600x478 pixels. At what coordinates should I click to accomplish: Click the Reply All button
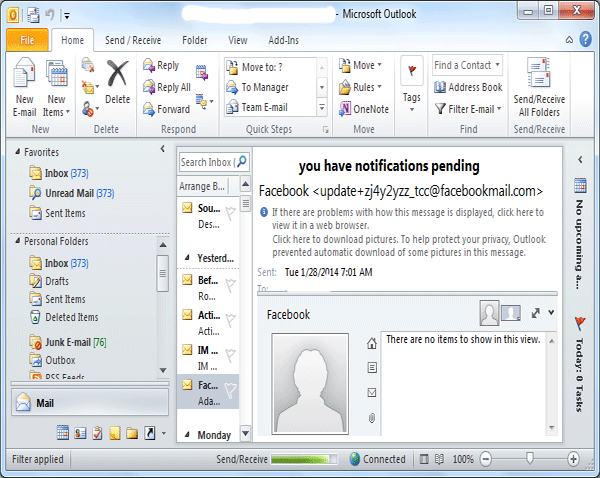166,87
